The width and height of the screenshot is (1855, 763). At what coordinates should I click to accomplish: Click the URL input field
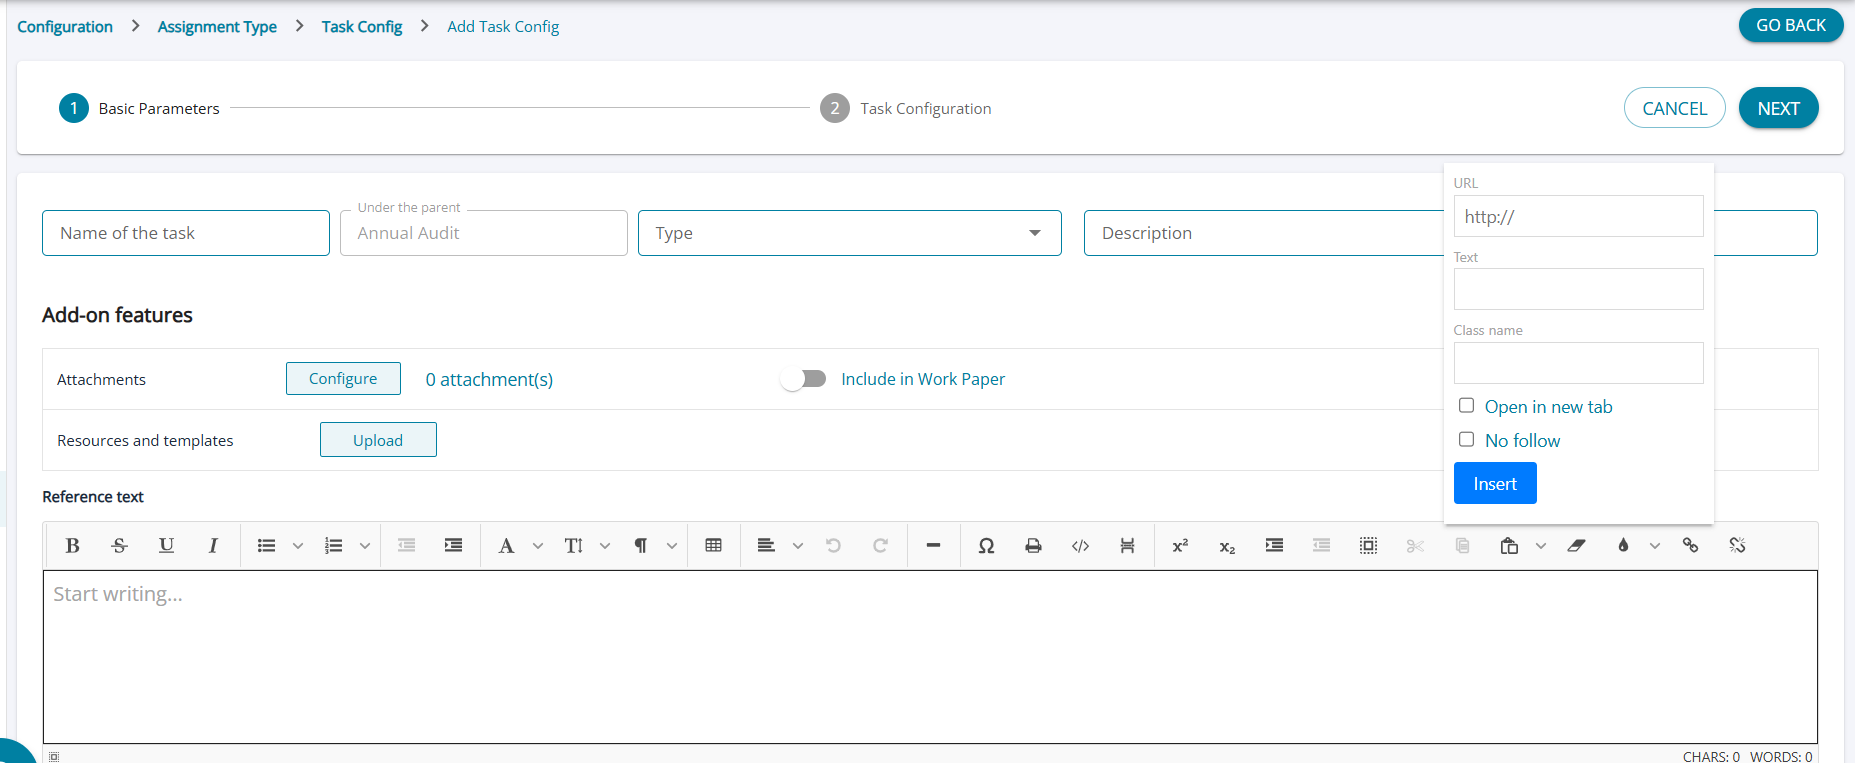[1578, 216]
